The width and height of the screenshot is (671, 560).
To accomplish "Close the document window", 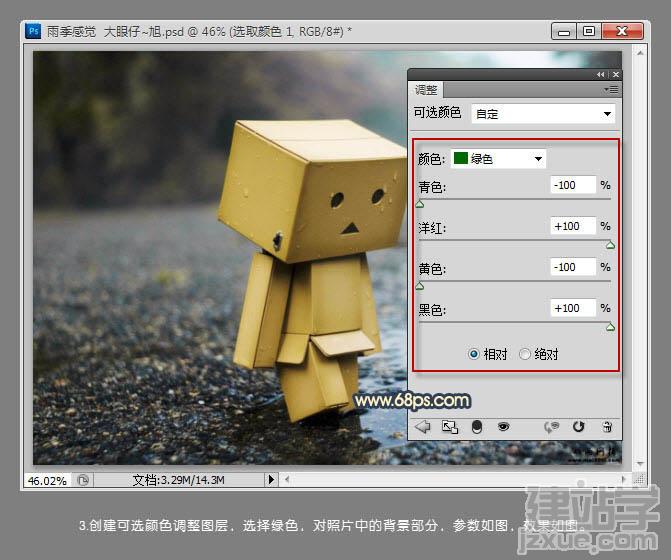I will click(x=623, y=31).
